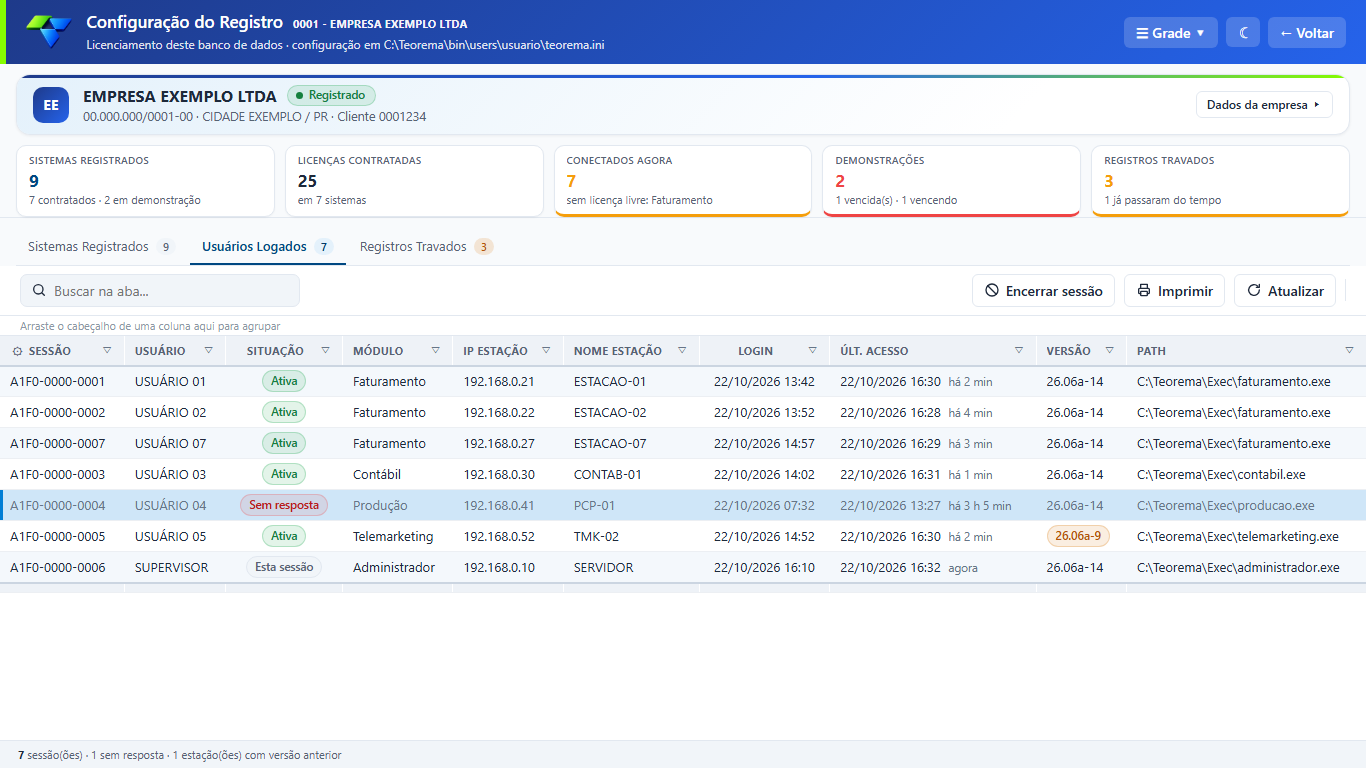Click the gear icon in Sessão header
Screen dimensions: 1366x768
[18, 351]
